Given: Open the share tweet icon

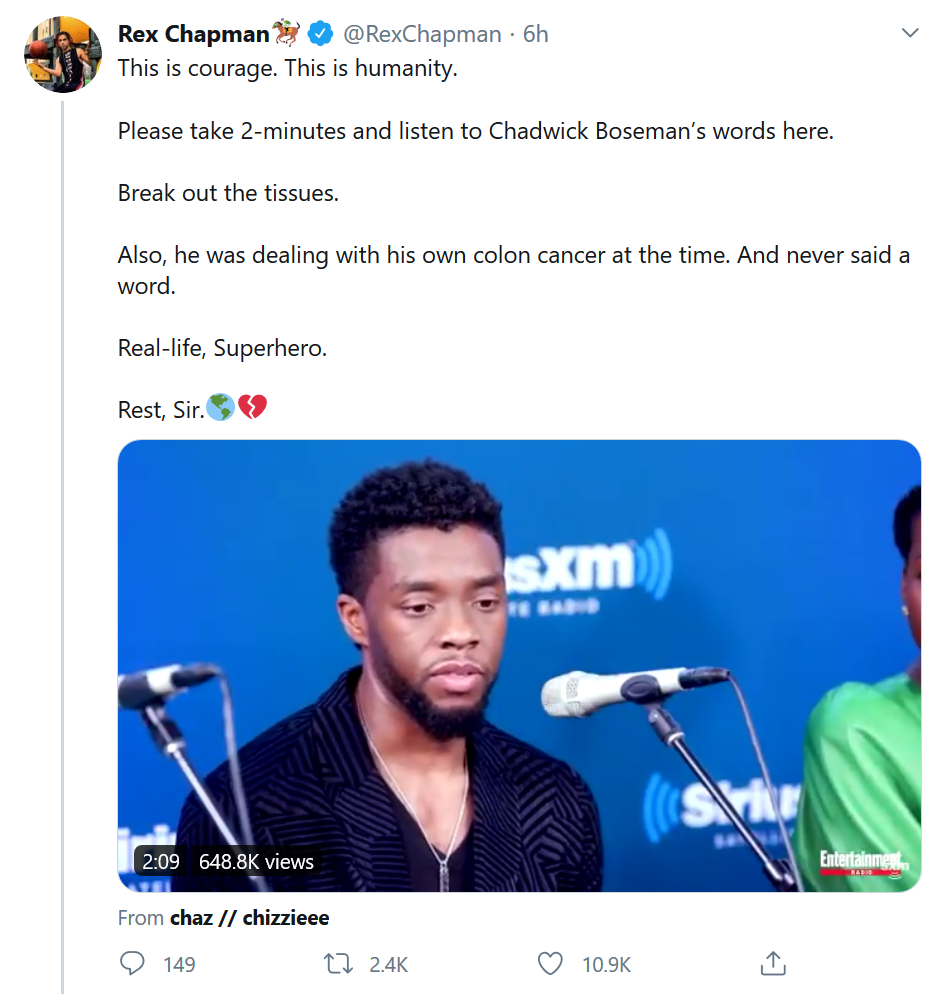Looking at the screenshot, I should coord(772,964).
